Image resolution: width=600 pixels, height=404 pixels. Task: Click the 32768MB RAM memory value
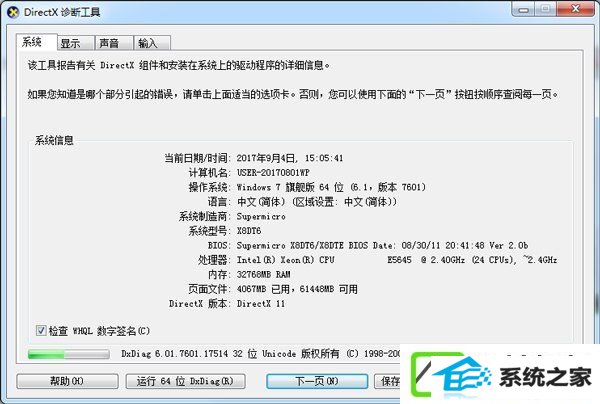point(263,274)
